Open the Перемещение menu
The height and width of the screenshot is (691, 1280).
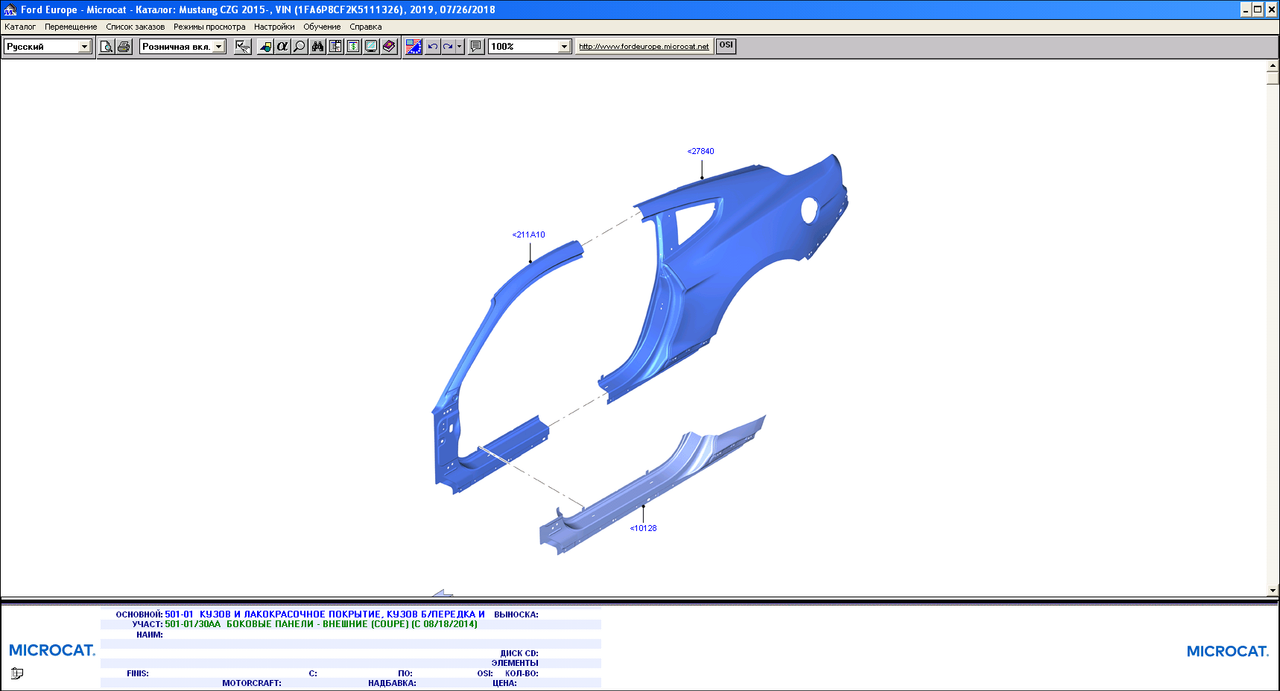71,26
